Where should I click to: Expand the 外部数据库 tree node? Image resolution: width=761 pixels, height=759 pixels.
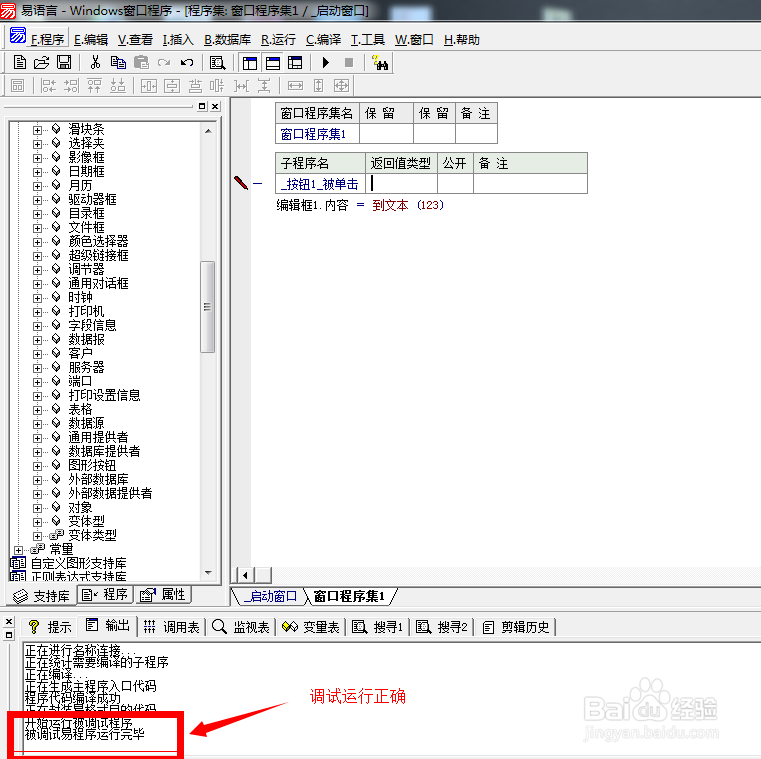(x=37, y=480)
